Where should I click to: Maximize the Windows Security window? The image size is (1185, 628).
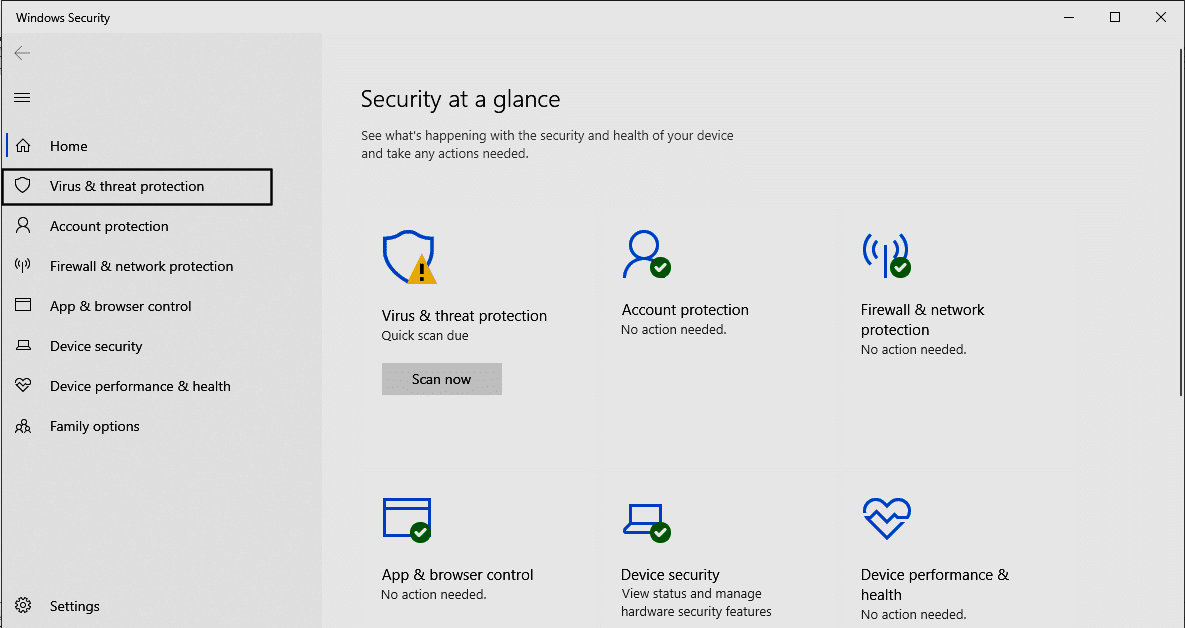tap(1115, 17)
